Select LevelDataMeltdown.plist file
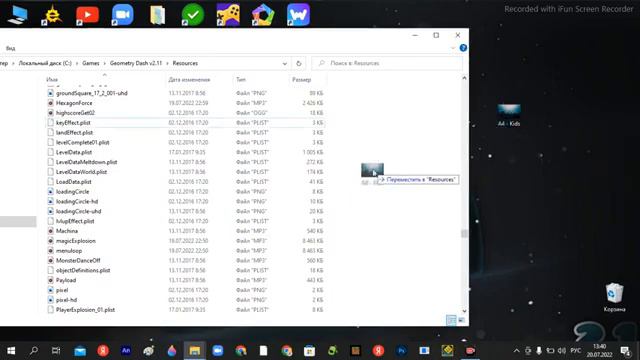 [87, 162]
